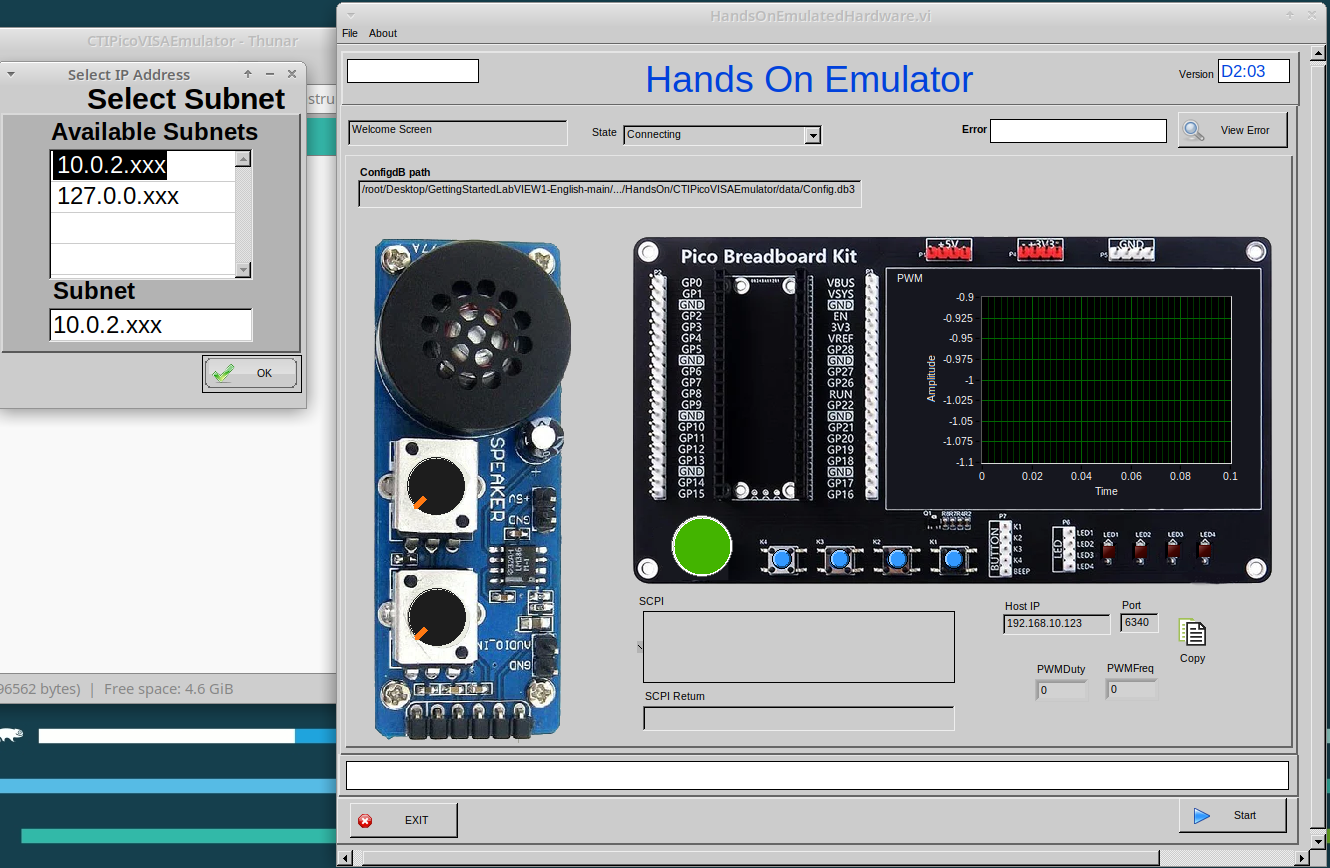Click the subnet list scroll-up arrow
This screenshot has width=1330, height=868.
[x=243, y=158]
